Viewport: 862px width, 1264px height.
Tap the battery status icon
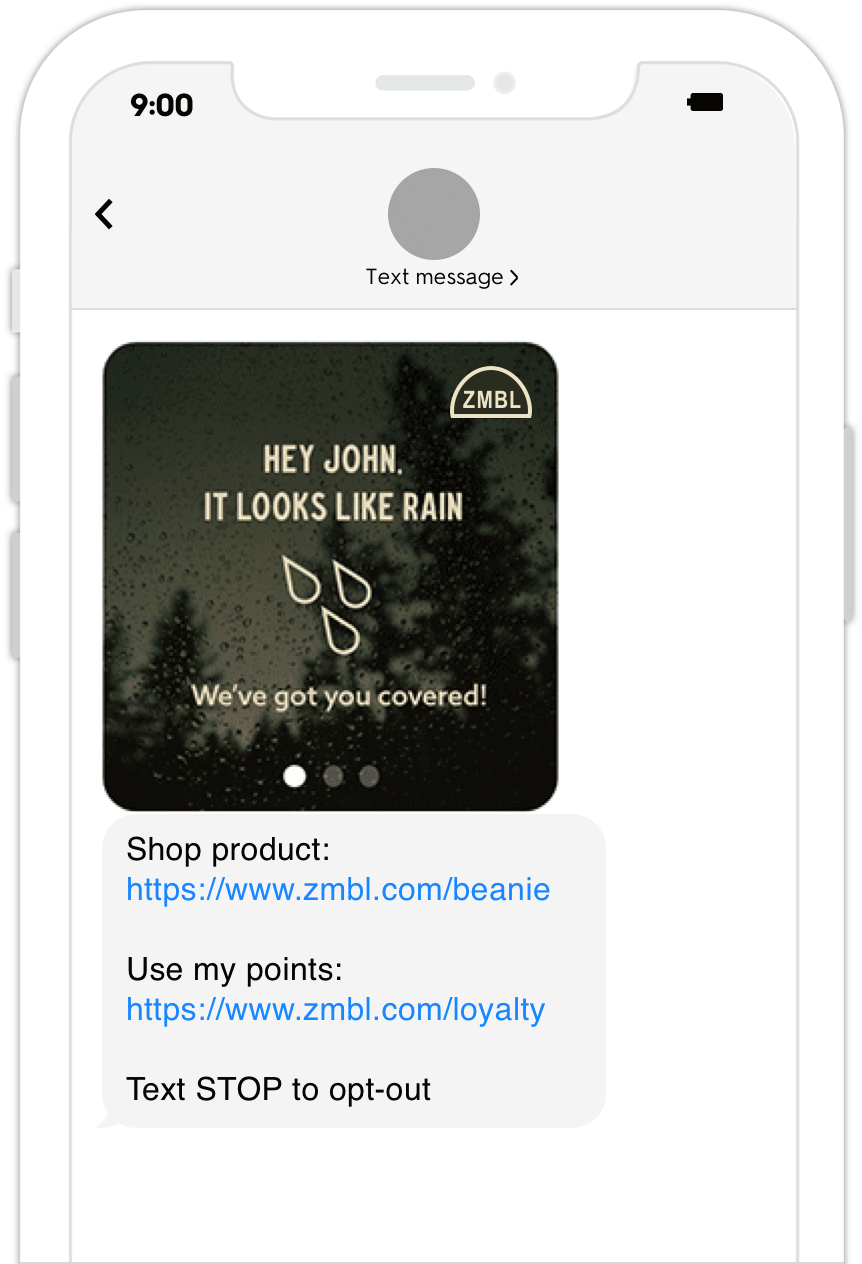[706, 102]
